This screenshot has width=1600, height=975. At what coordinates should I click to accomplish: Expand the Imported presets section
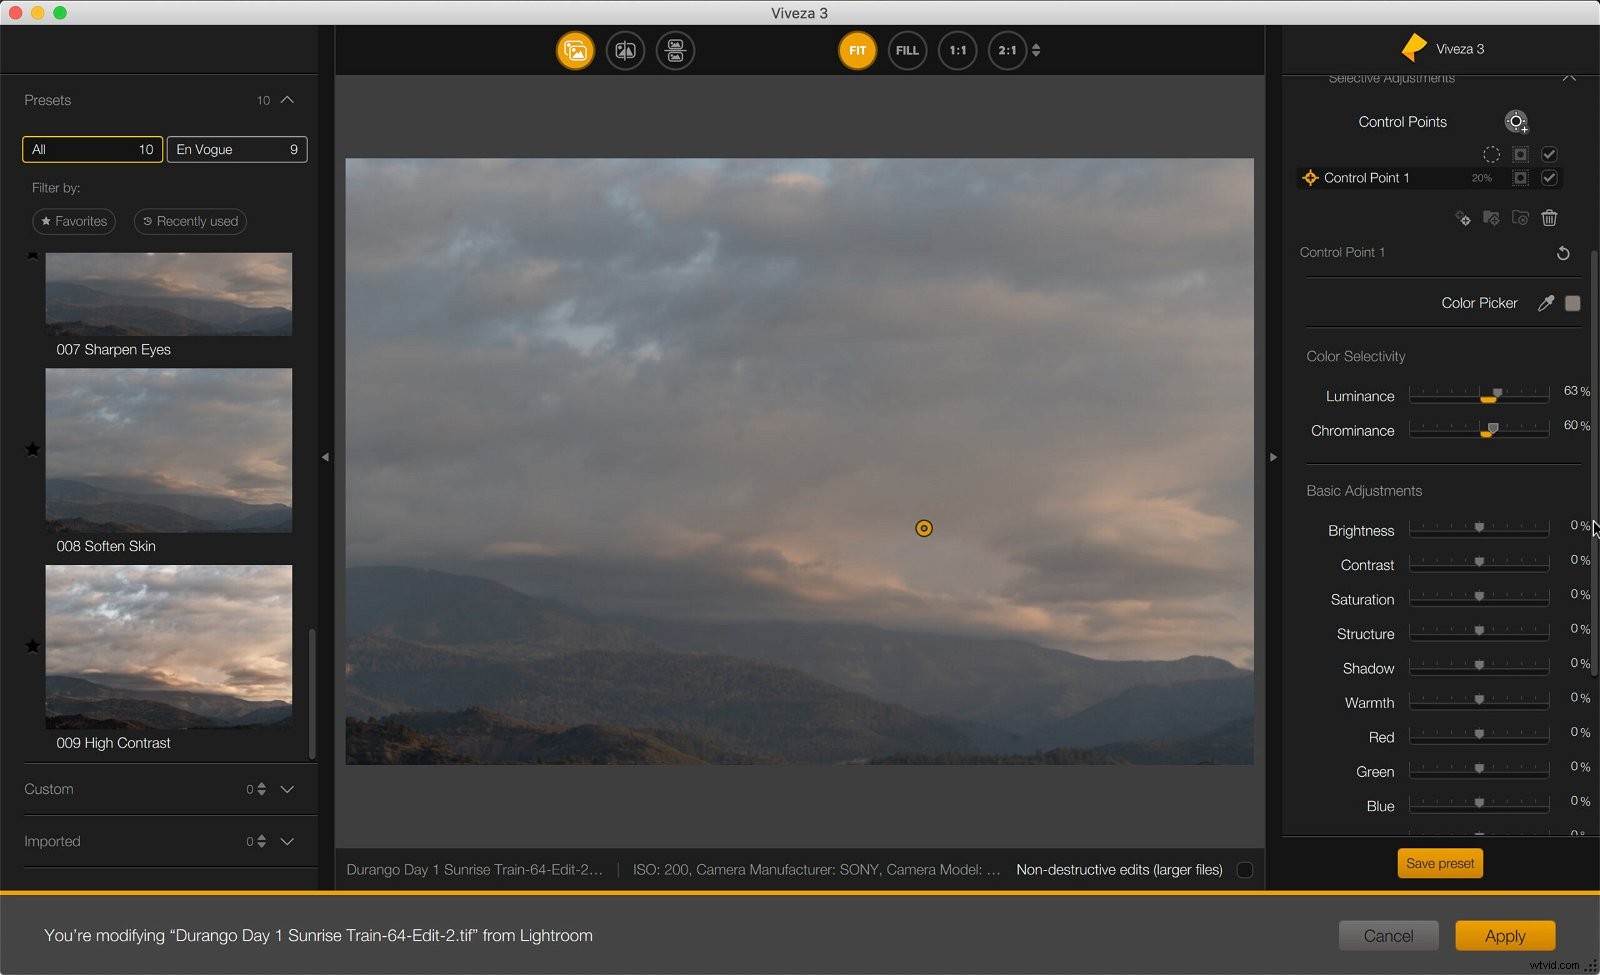[287, 841]
